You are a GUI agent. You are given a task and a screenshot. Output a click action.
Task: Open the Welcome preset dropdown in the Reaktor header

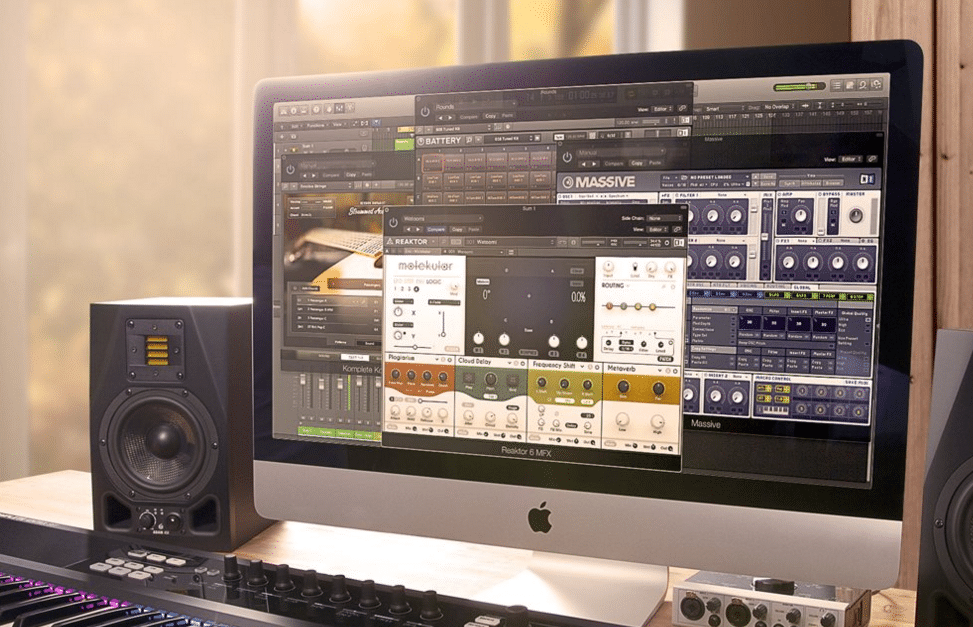click(441, 219)
